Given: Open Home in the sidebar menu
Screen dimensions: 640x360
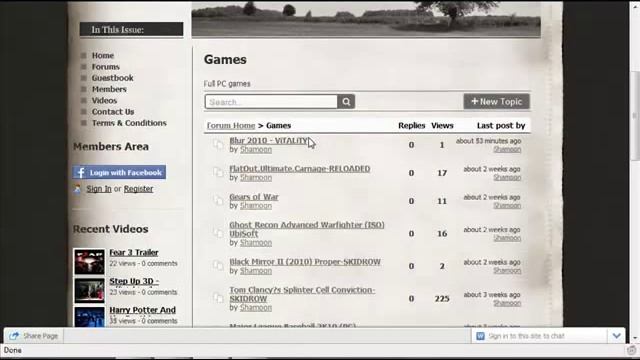Looking at the screenshot, I should 102,56.
